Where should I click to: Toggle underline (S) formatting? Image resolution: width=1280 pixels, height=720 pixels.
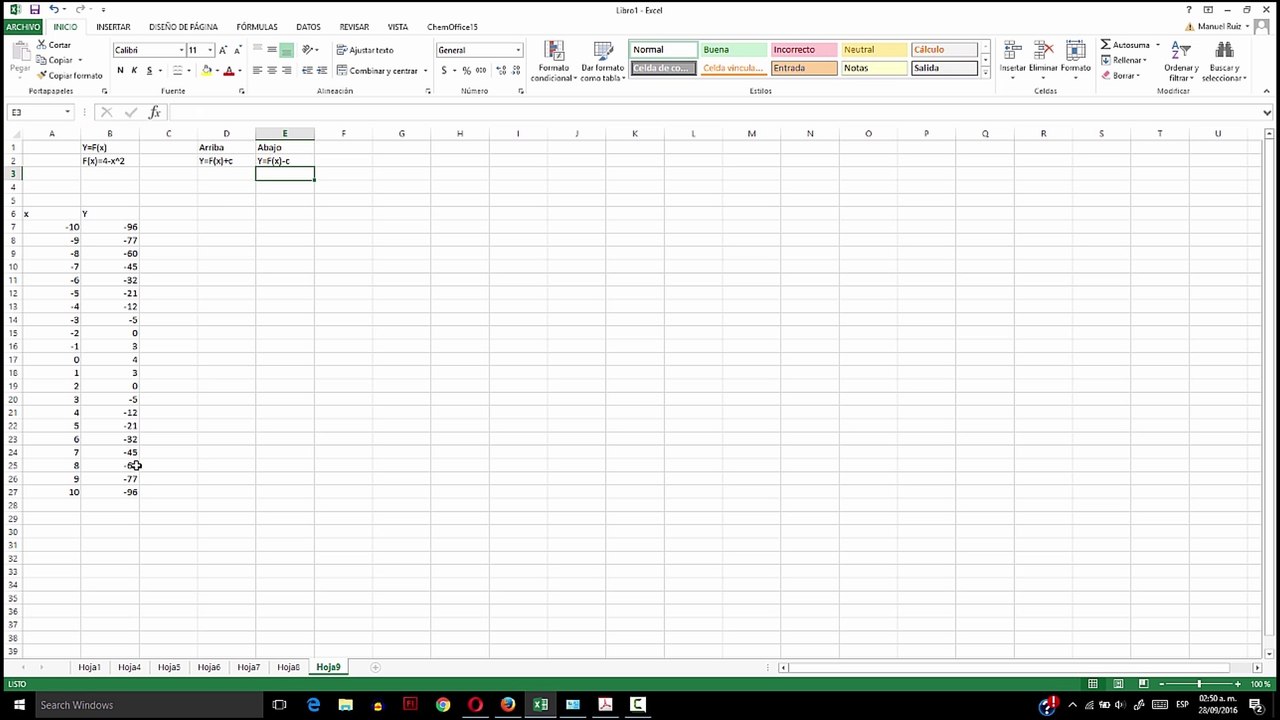[149, 71]
